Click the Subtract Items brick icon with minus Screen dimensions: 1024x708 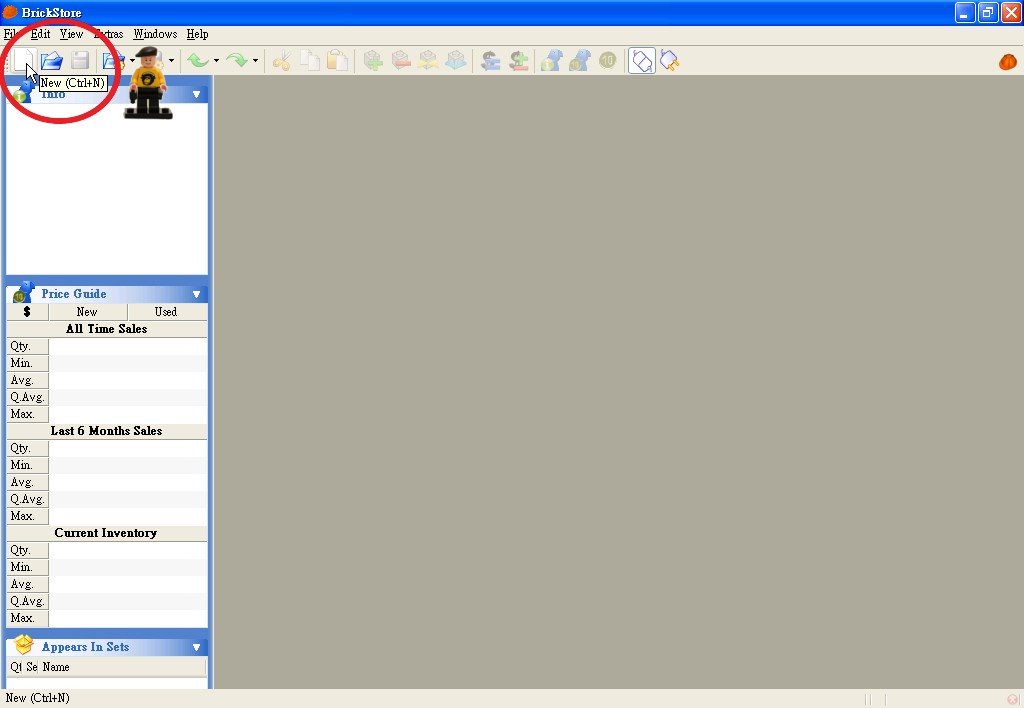400,61
